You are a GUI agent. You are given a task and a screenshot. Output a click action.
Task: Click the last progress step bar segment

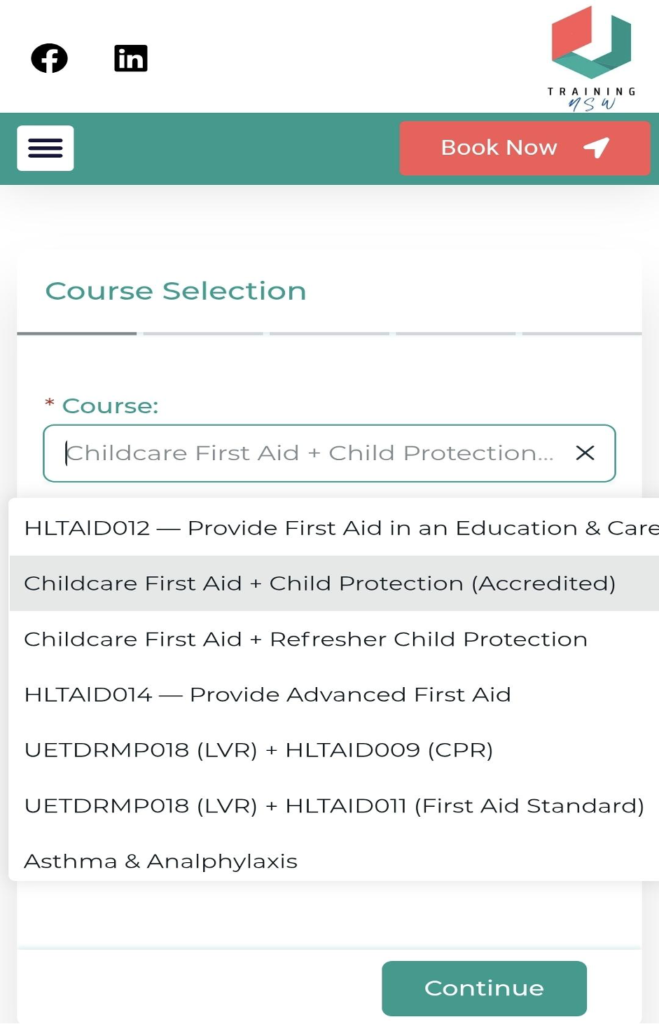pyautogui.click(x=581, y=333)
